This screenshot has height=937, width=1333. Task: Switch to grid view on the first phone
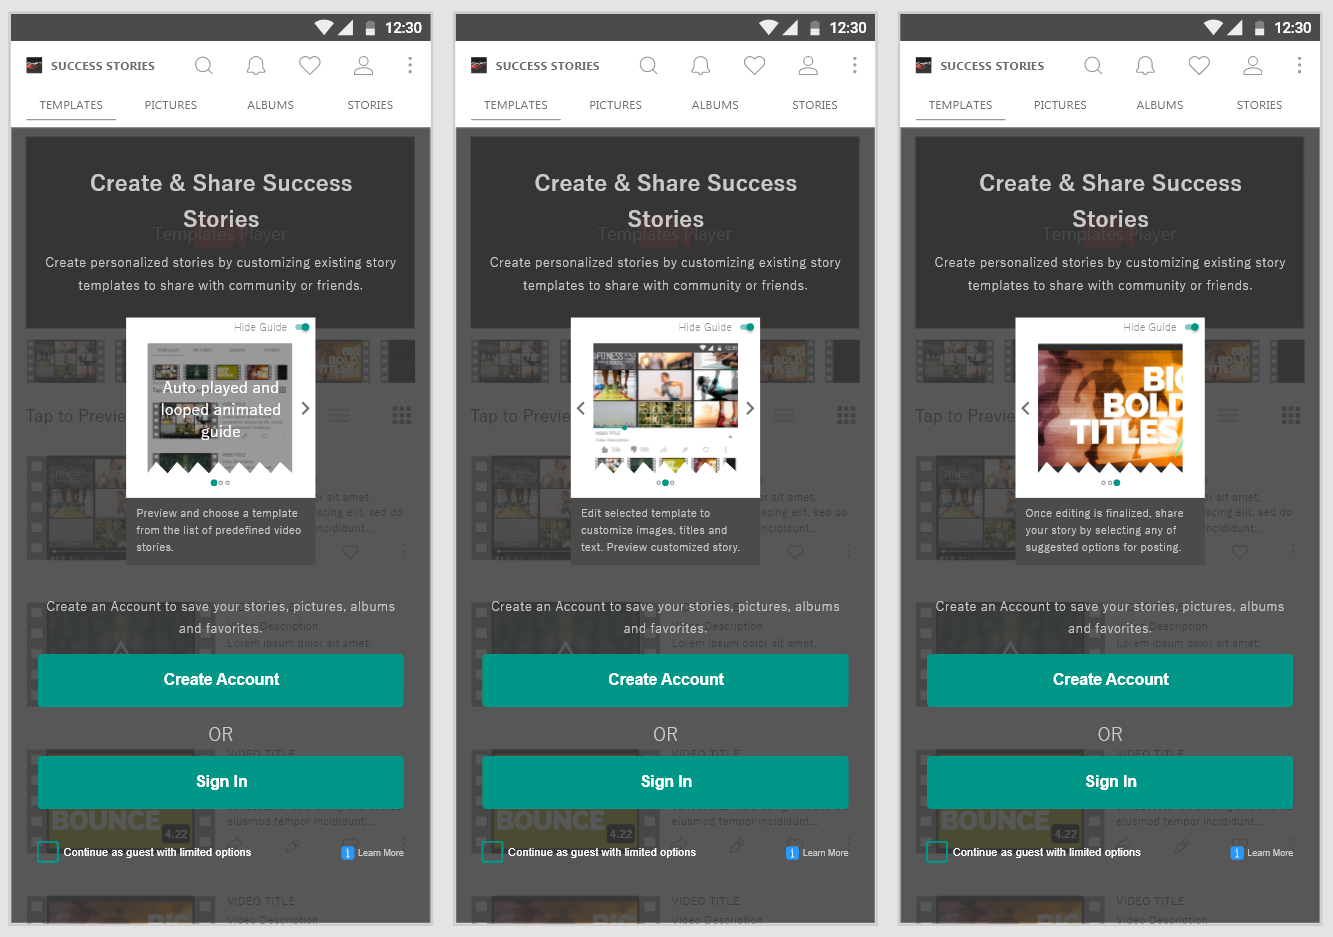402,415
